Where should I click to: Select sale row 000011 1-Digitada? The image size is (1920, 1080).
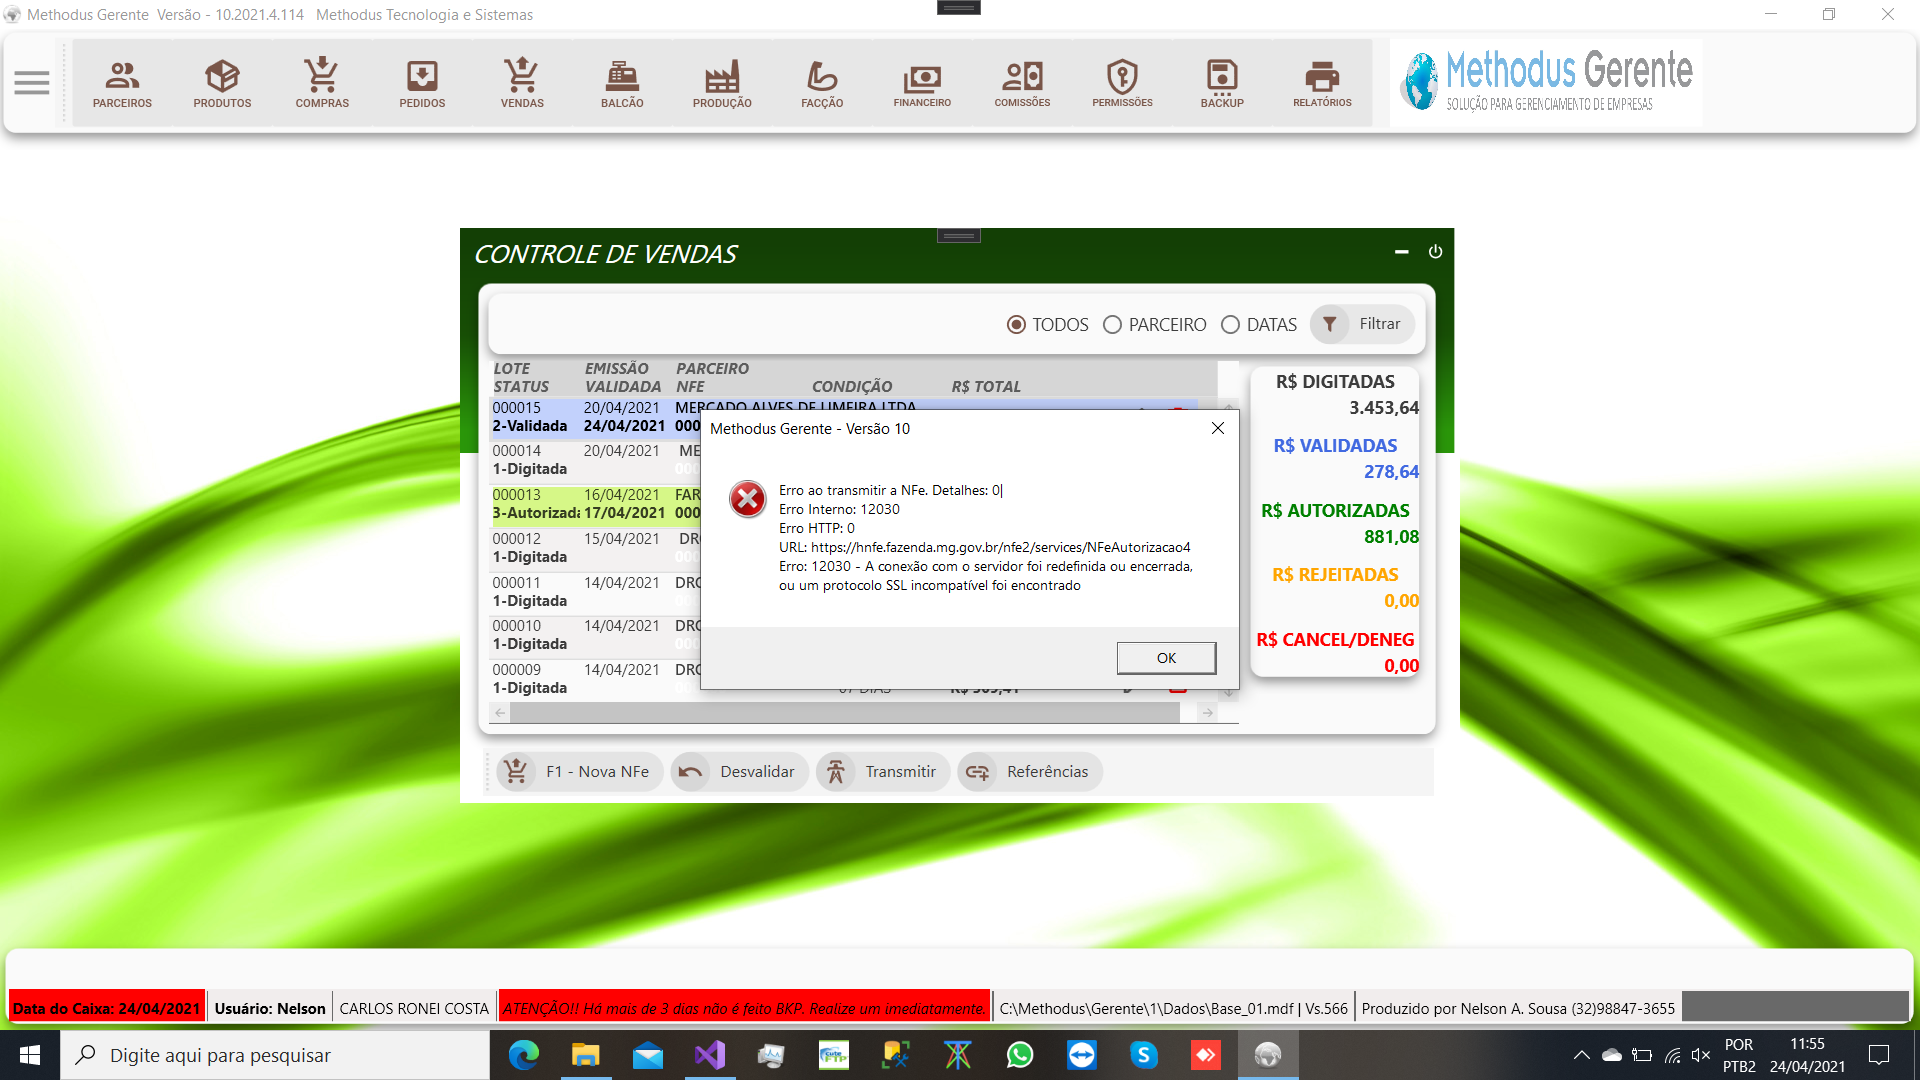coord(595,592)
